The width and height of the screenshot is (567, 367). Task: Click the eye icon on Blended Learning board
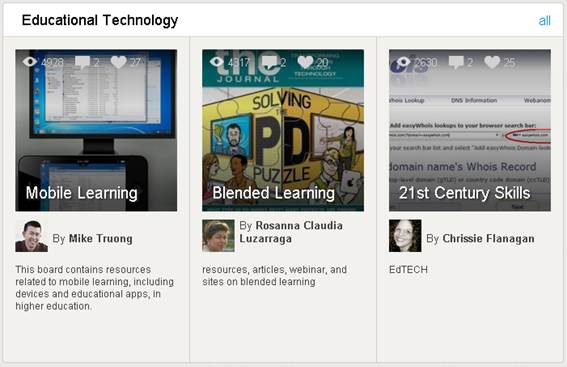(217, 62)
